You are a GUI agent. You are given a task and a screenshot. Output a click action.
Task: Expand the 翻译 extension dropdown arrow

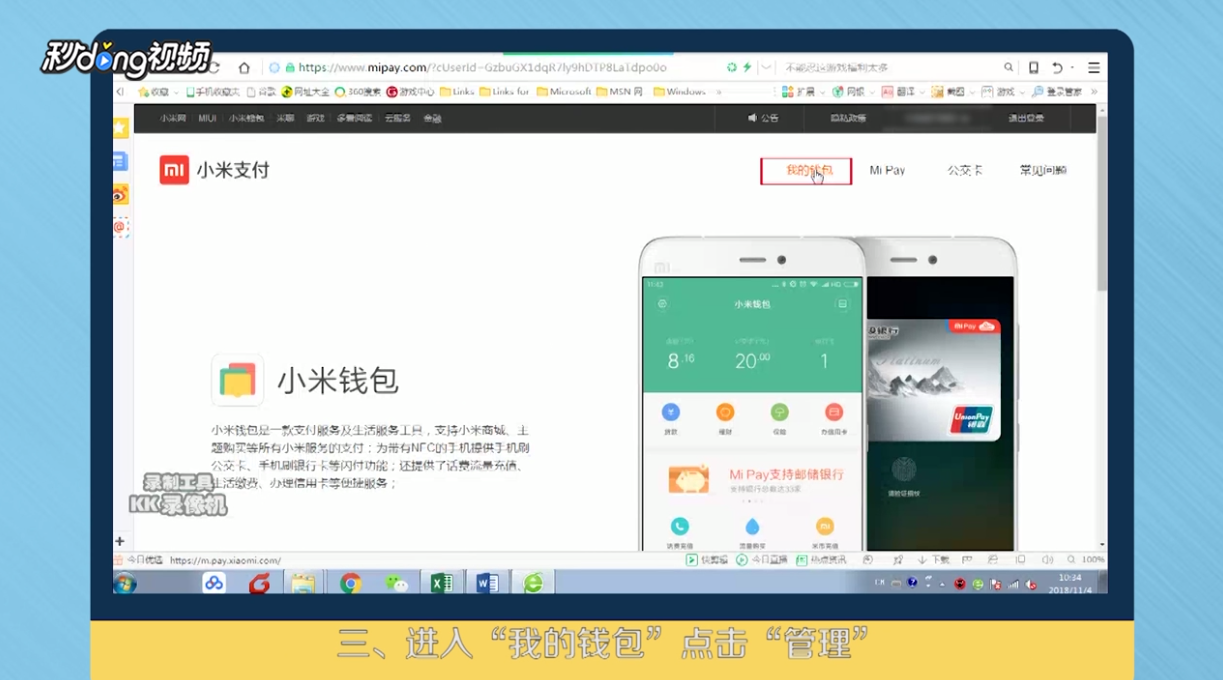click(921, 91)
